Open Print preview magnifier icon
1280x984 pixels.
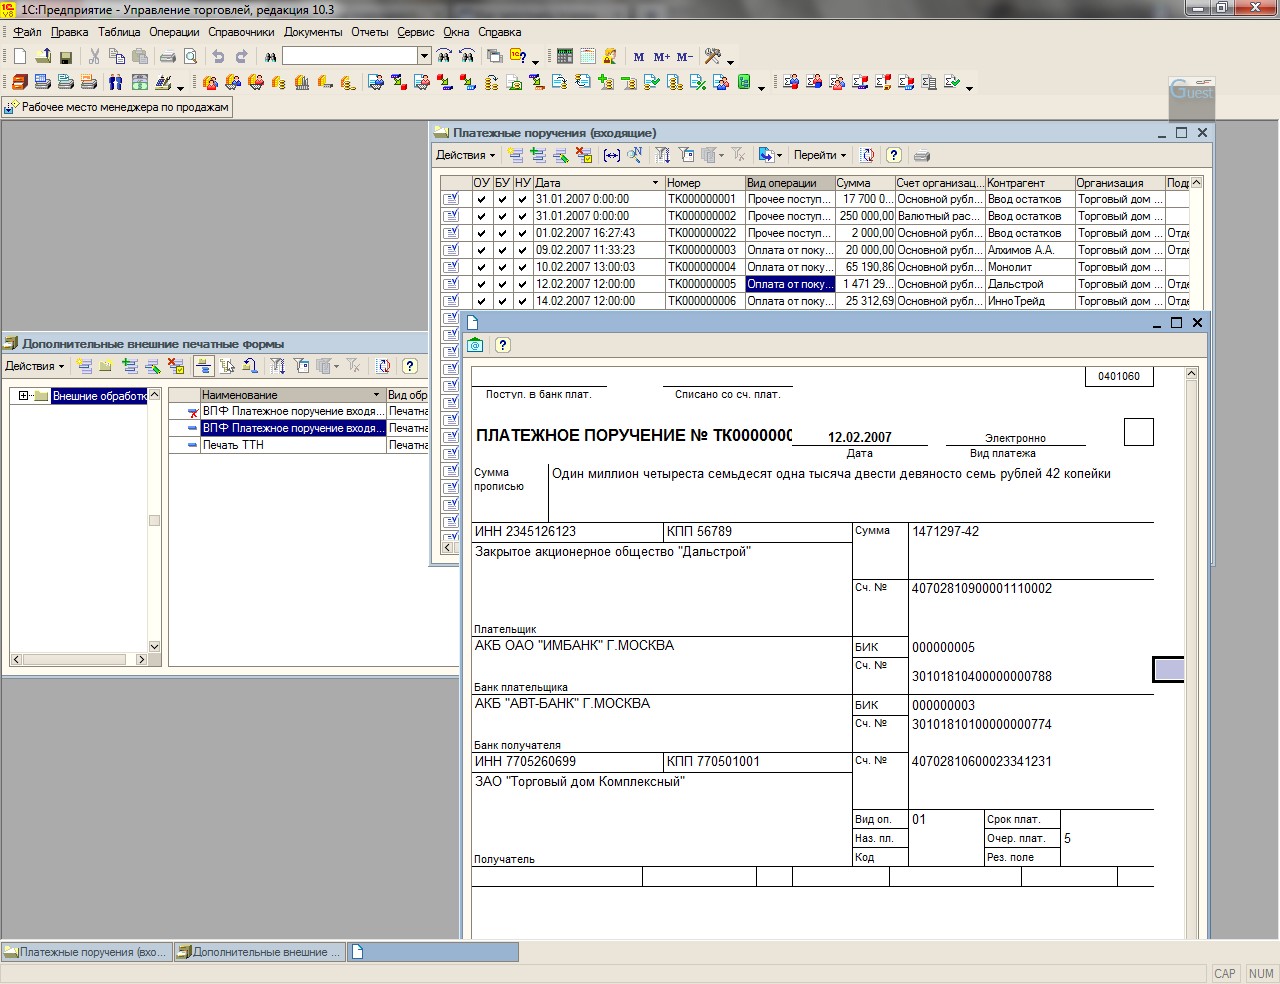click(190, 57)
